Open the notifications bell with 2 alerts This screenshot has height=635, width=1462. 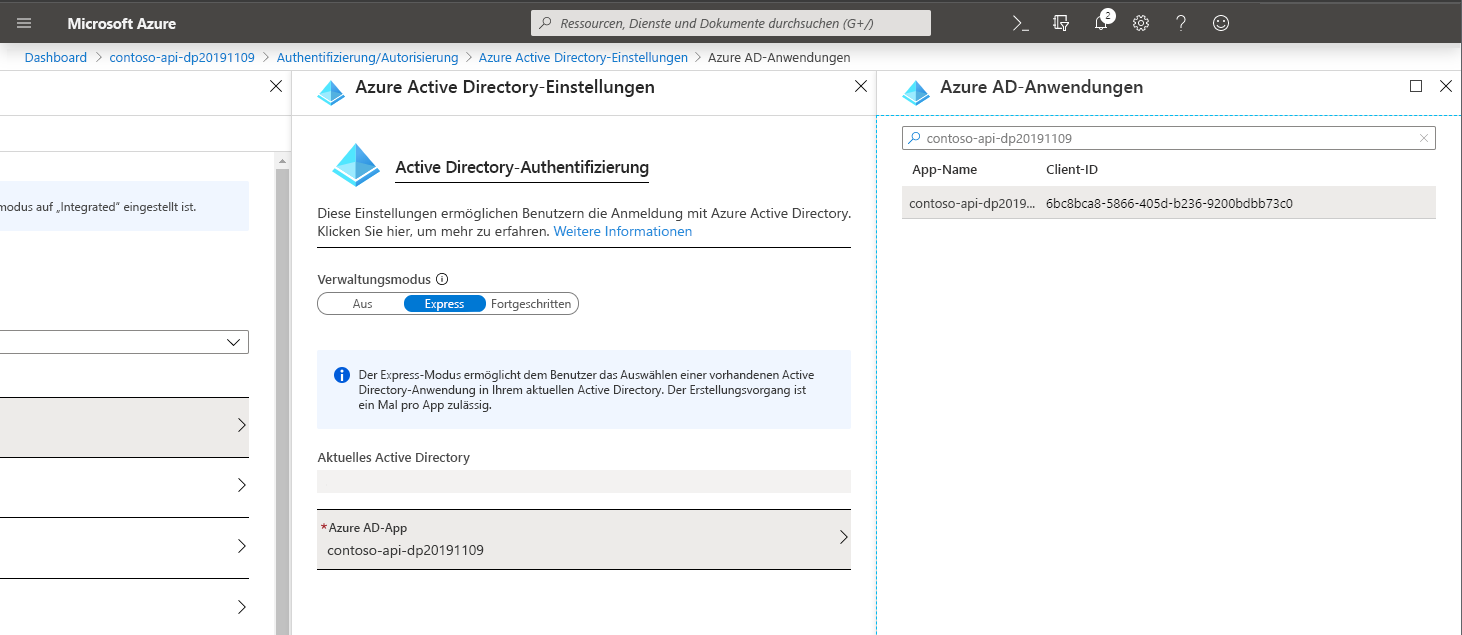point(1100,22)
